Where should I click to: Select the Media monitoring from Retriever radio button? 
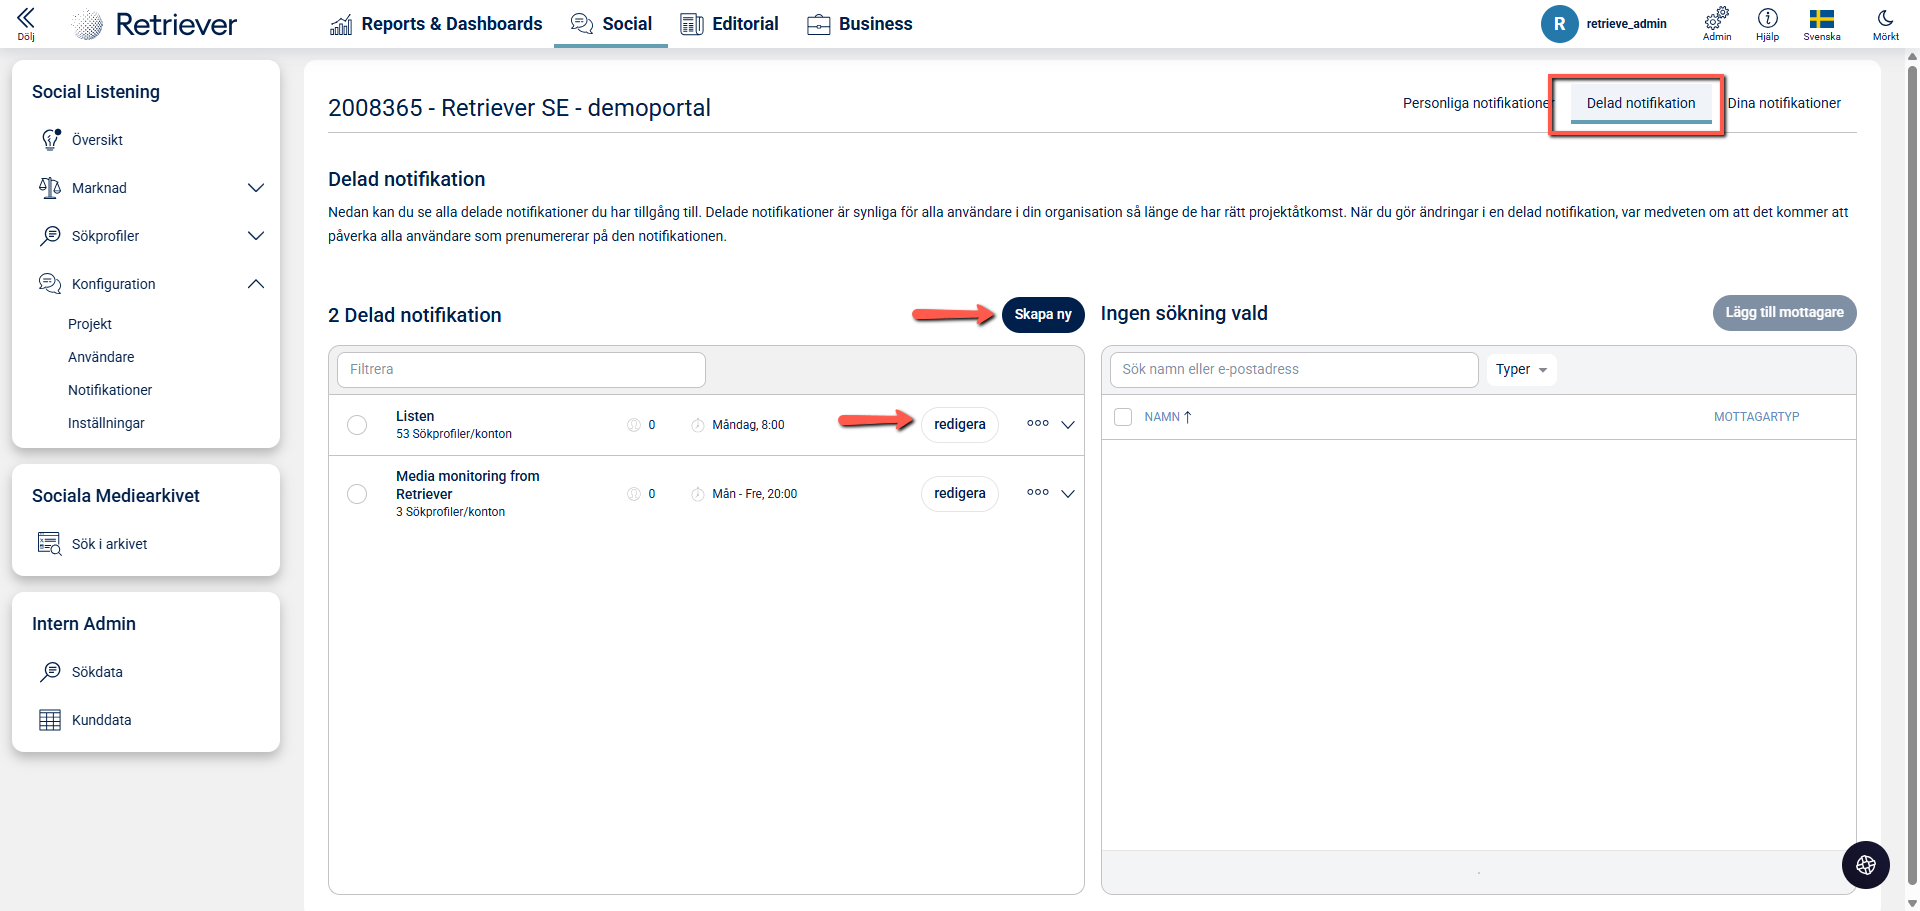coord(357,494)
